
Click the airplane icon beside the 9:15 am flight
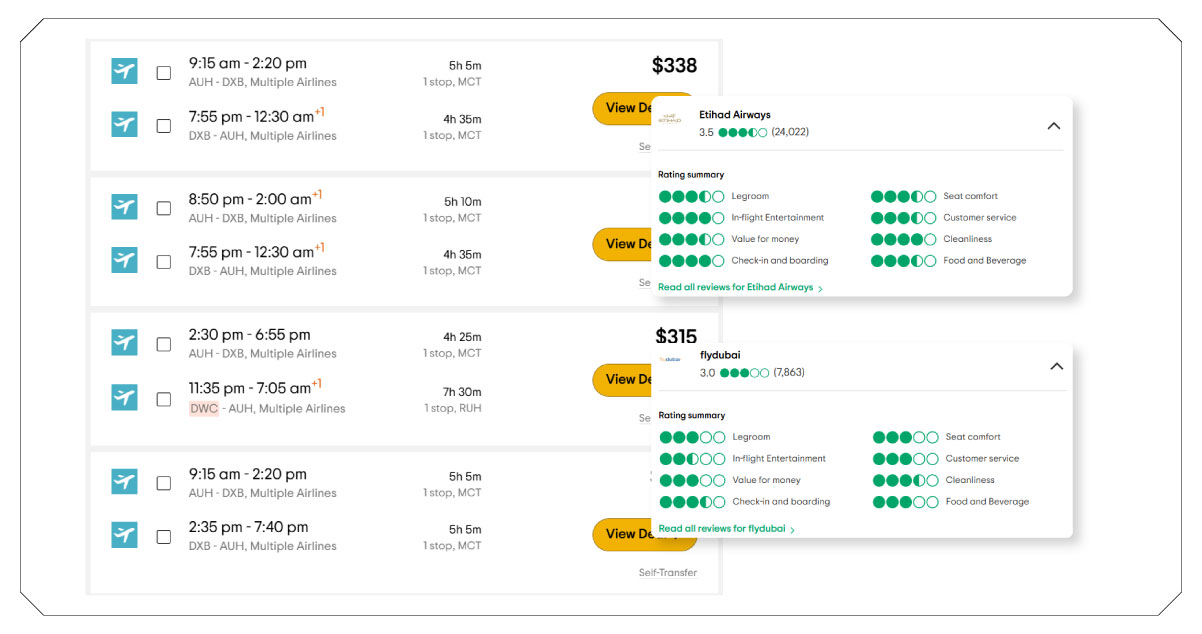tap(124, 71)
